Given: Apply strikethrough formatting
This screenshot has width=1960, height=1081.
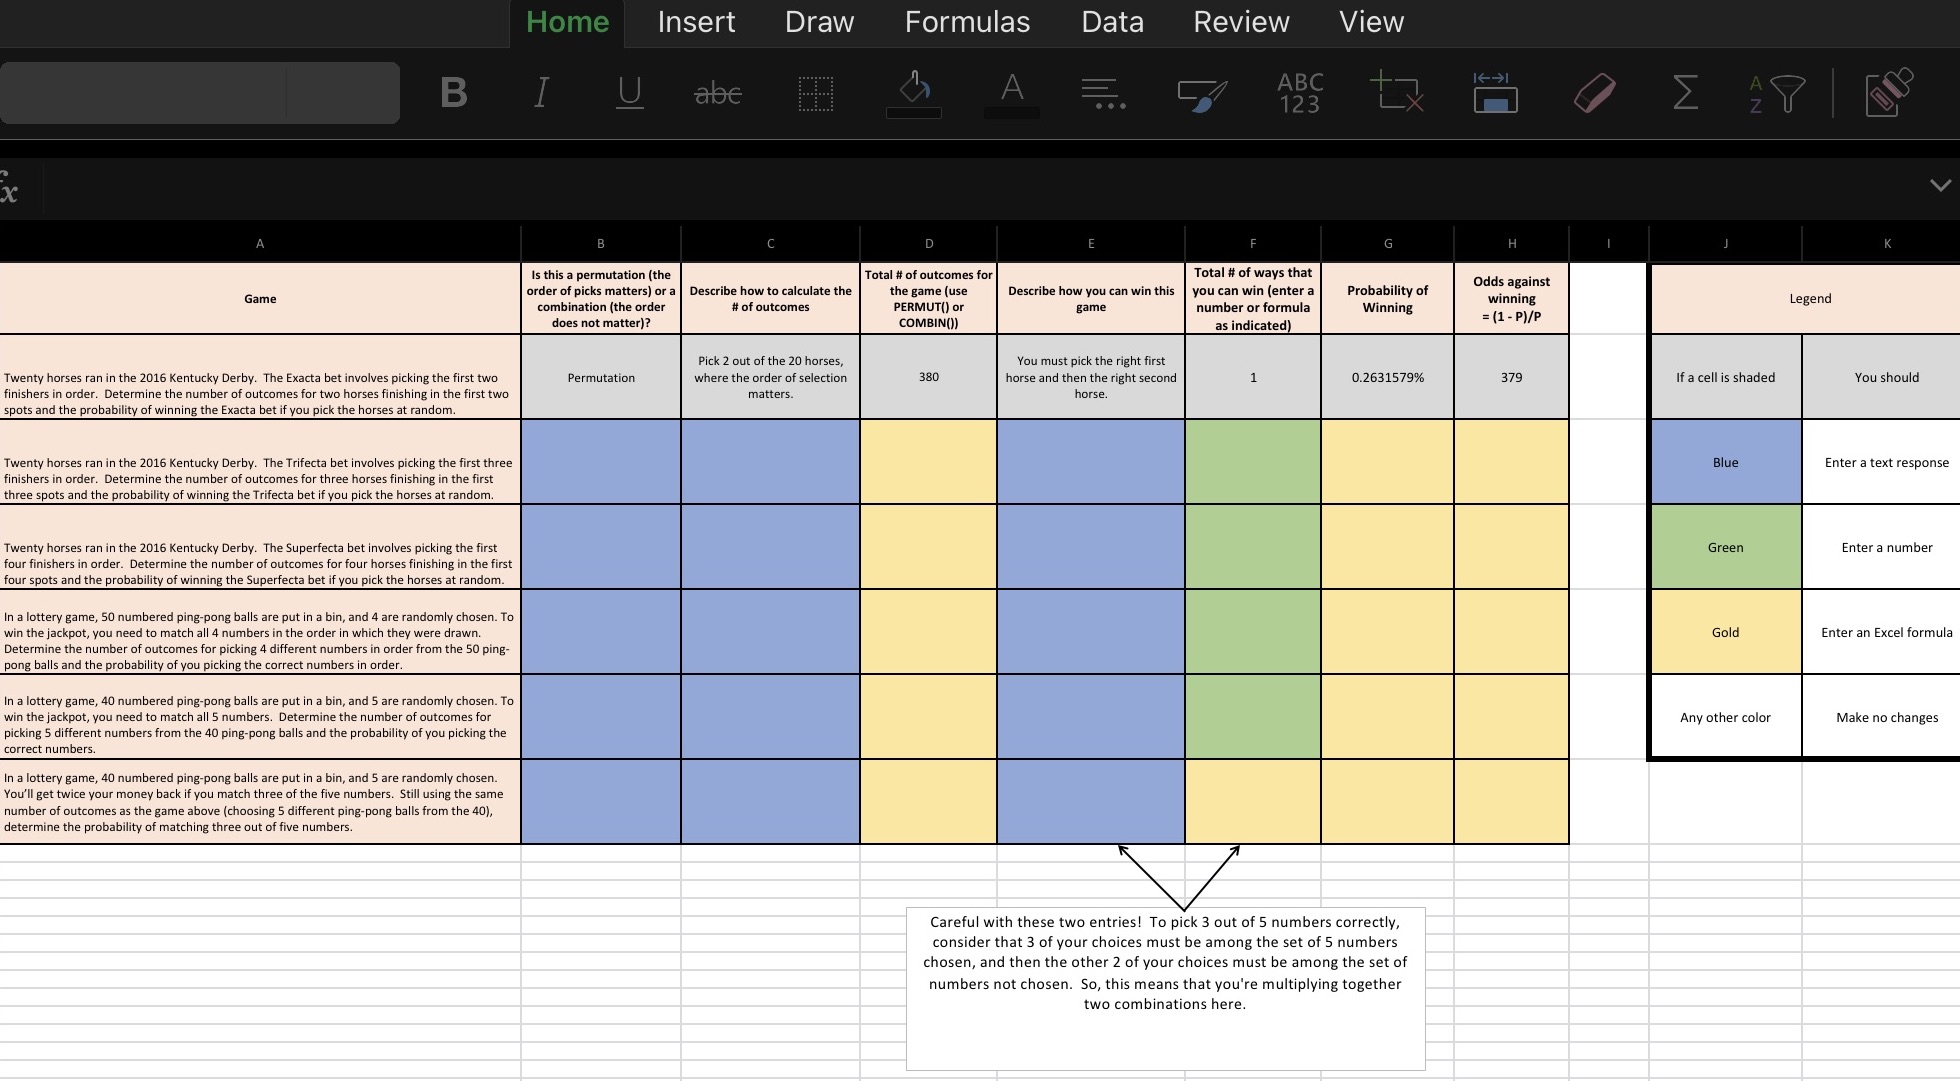Looking at the screenshot, I should pyautogui.click(x=717, y=93).
